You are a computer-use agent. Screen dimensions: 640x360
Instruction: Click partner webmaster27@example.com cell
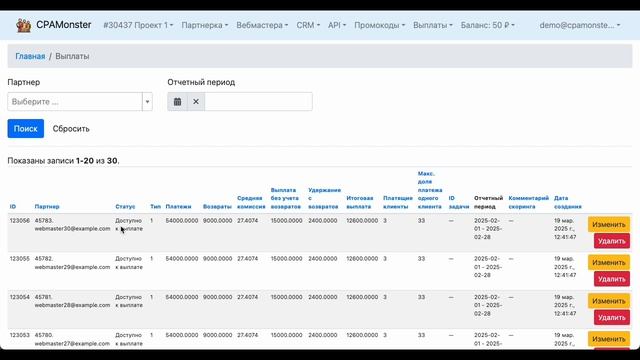(72, 339)
